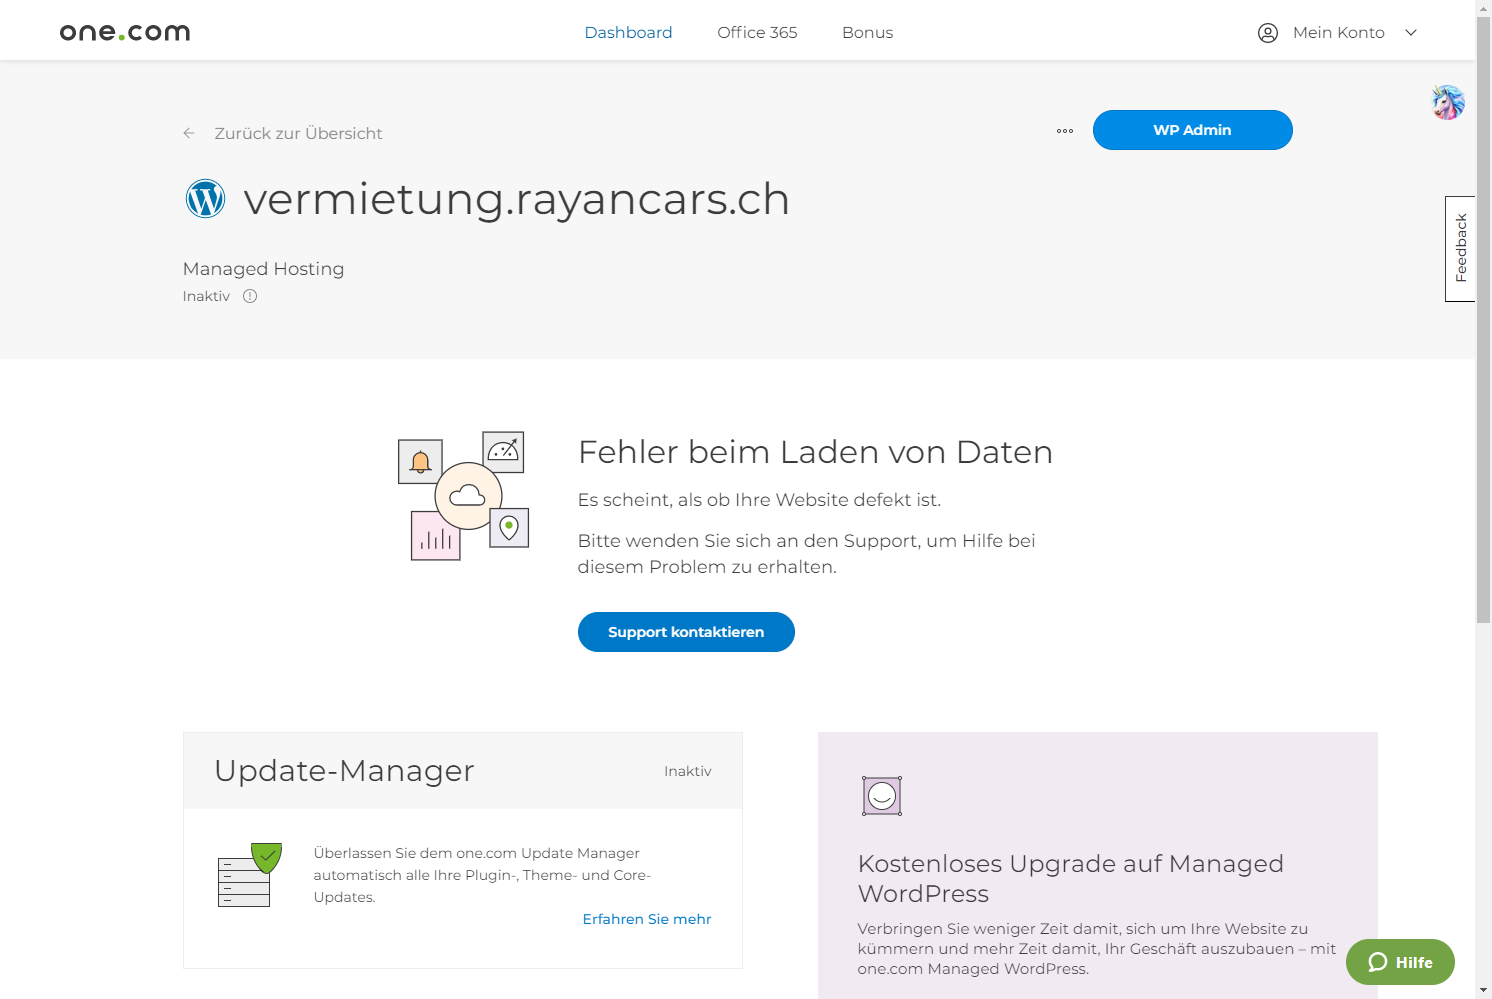1492x999 pixels.
Task: Click Kostenloses Upgrade auf Managed WordPress heading
Action: 1070,878
